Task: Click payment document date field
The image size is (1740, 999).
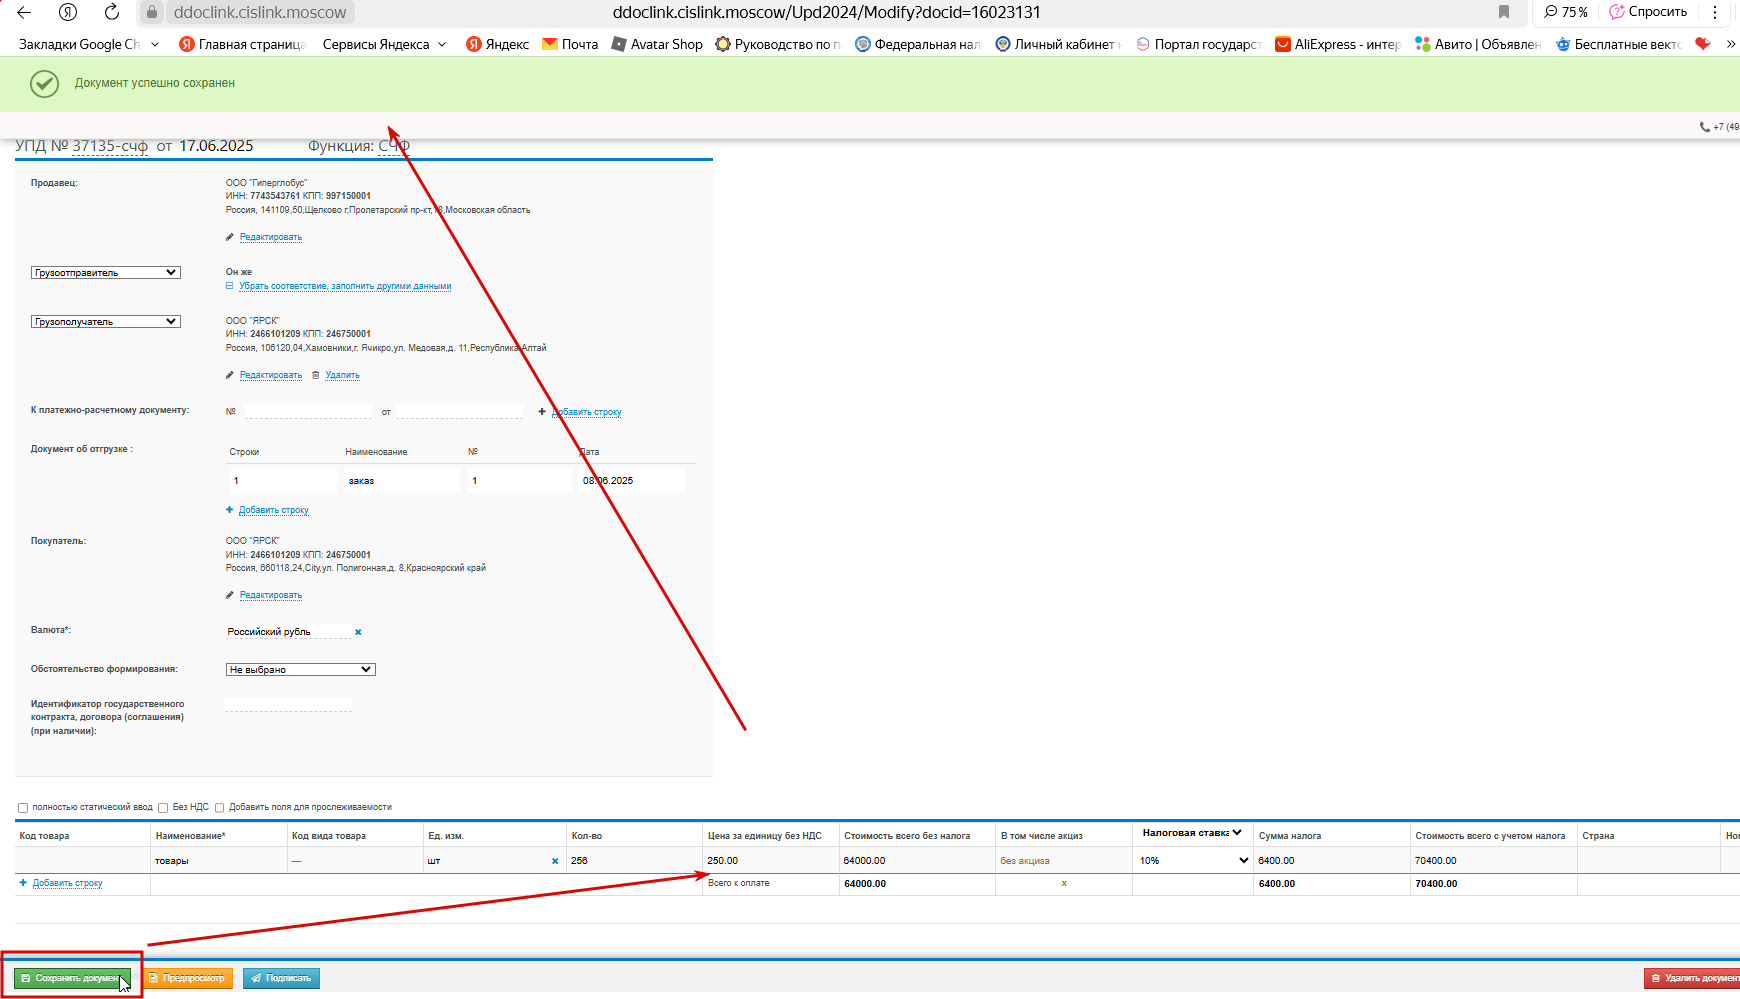Action: 459,411
